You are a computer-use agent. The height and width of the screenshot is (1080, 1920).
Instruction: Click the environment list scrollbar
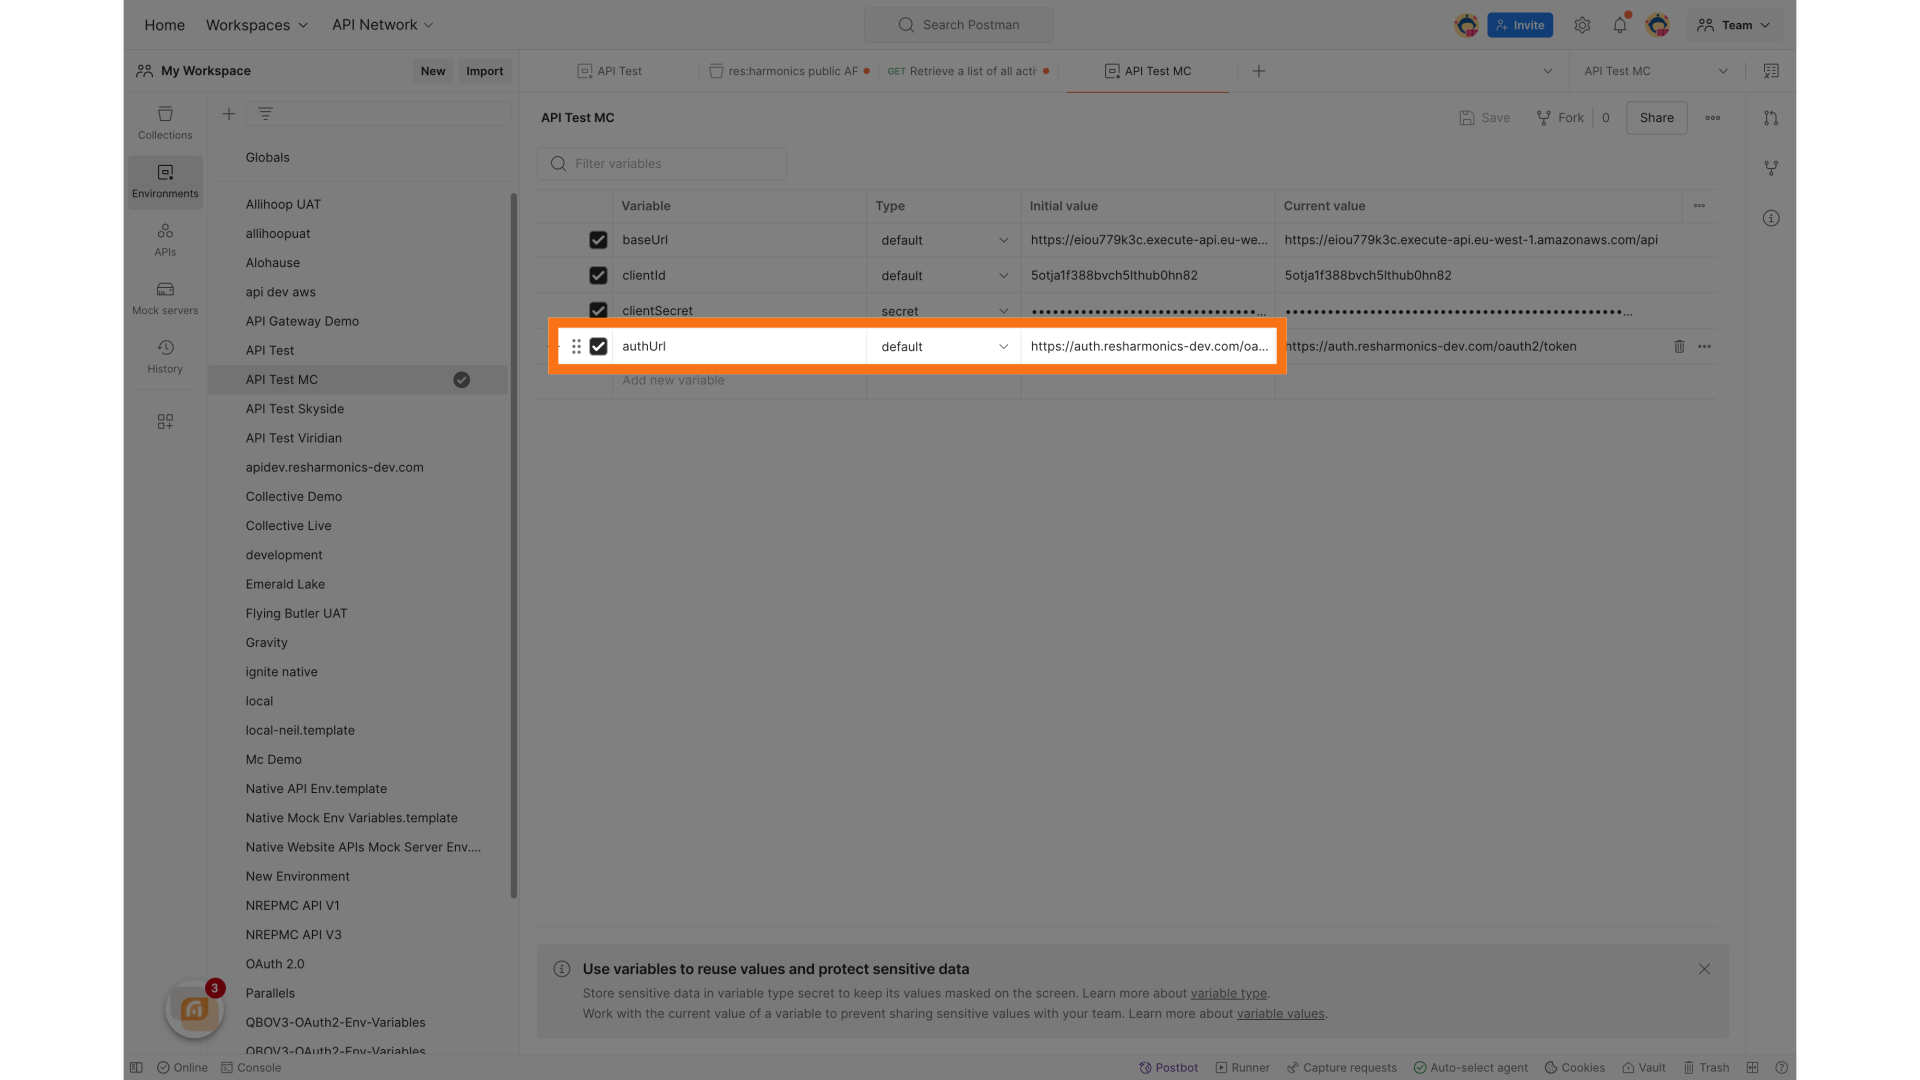514,545
